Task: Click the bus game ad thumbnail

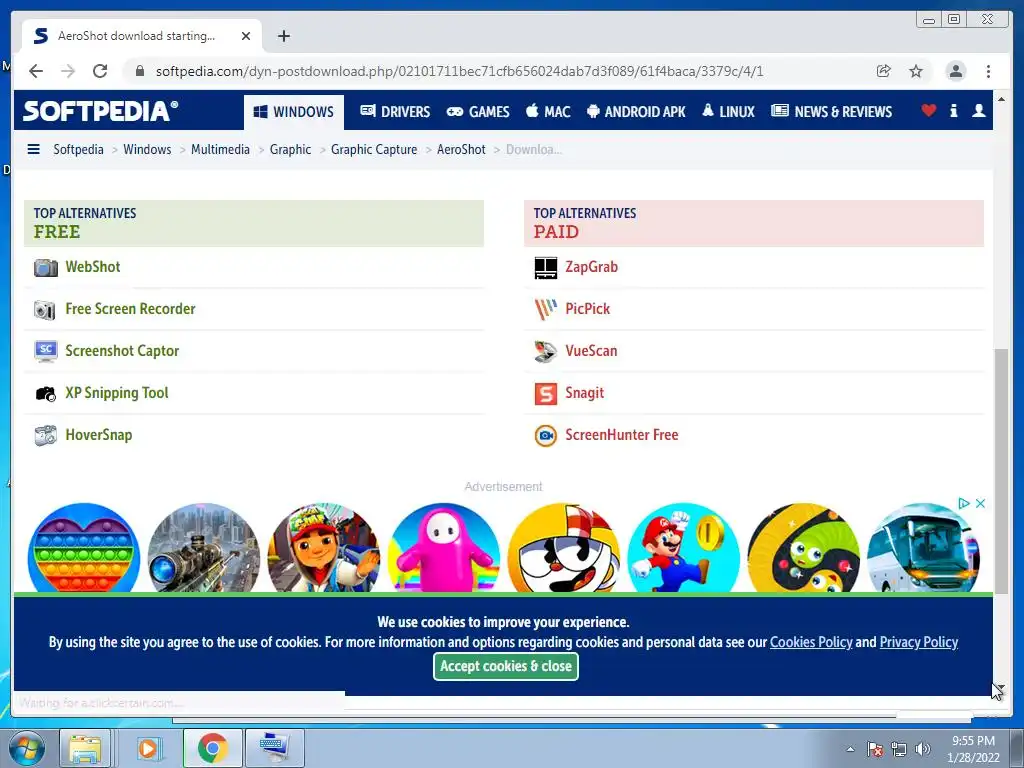Action: tap(923, 547)
